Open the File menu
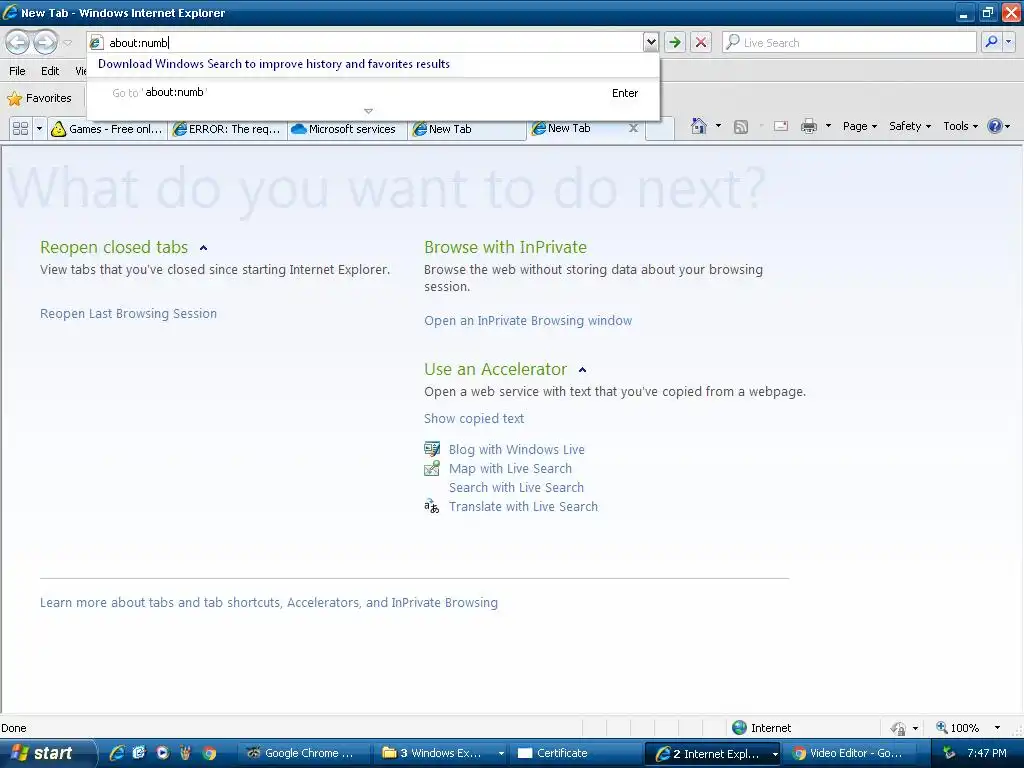The height and width of the screenshot is (768, 1024). point(18,71)
